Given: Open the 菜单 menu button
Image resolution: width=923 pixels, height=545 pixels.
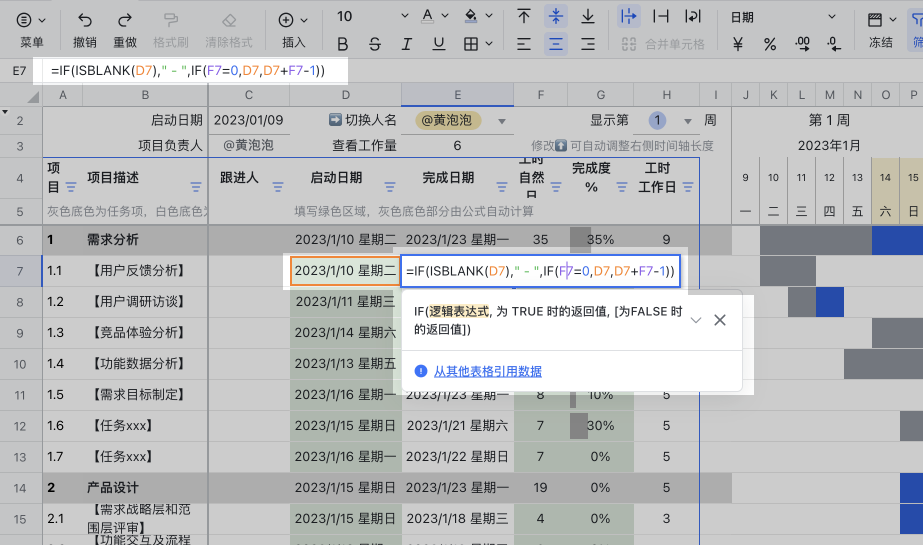Looking at the screenshot, I should pos(31,29).
